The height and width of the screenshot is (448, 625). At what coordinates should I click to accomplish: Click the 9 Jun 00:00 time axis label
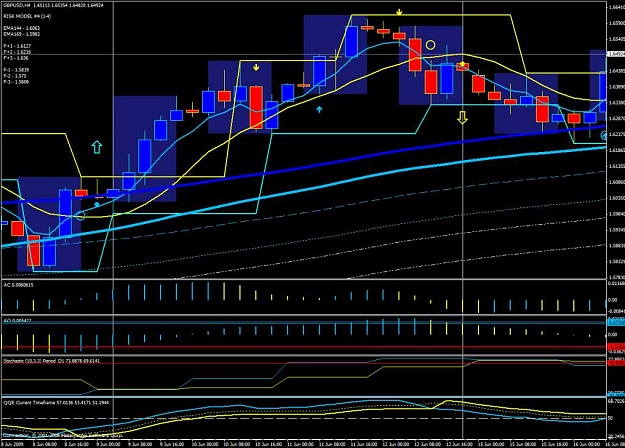108,444
